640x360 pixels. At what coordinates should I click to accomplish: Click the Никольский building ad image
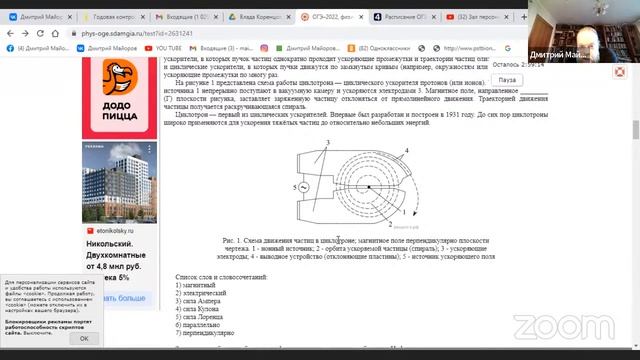[x=119, y=182]
